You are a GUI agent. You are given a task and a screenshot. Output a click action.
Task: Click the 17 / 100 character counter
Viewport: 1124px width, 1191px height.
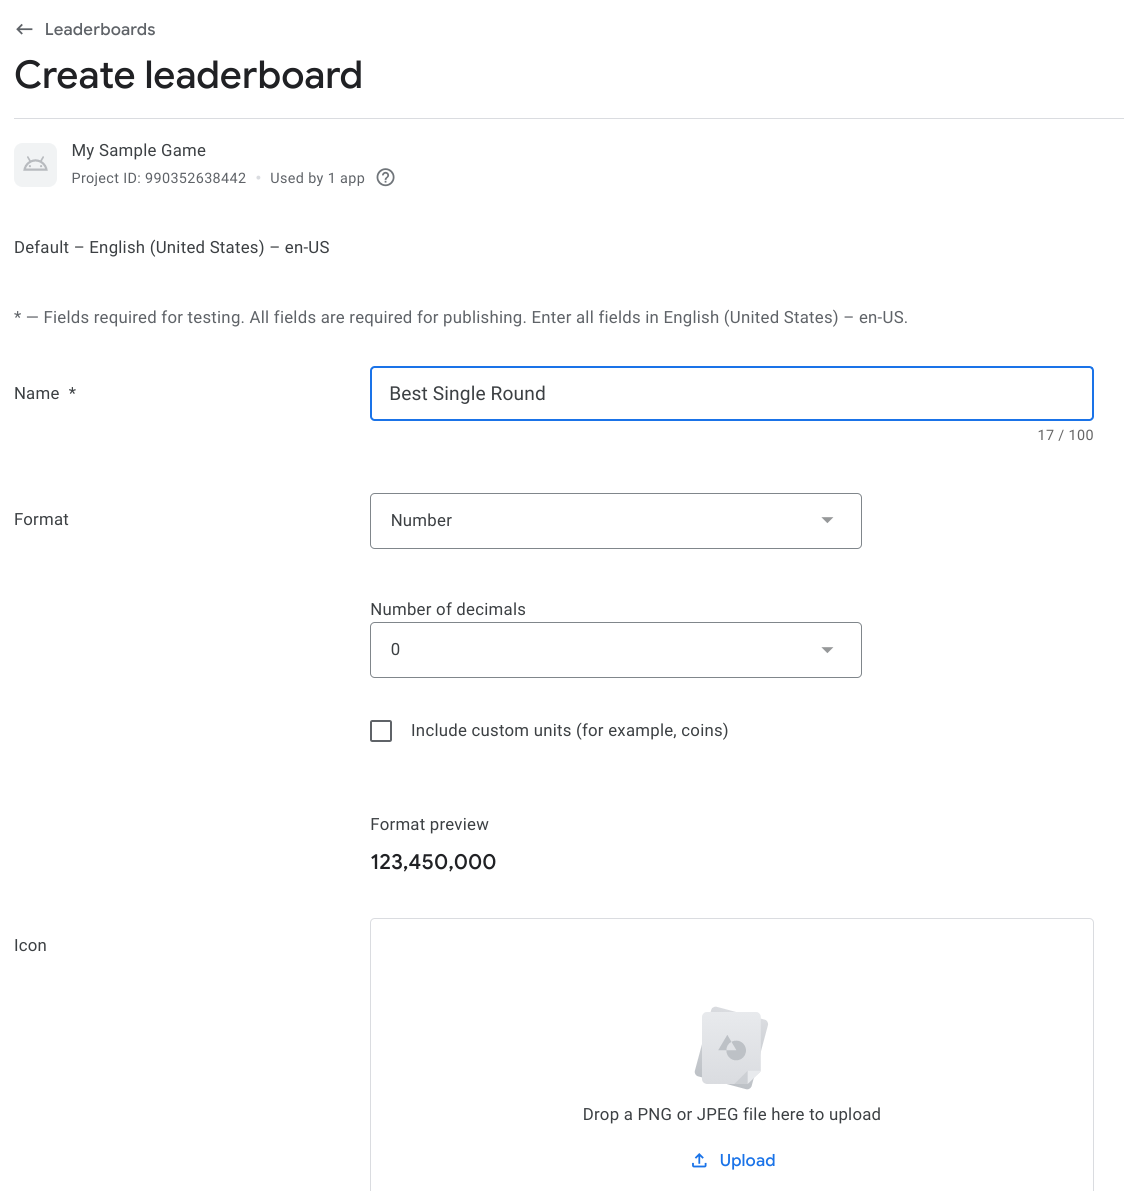[x=1065, y=435]
